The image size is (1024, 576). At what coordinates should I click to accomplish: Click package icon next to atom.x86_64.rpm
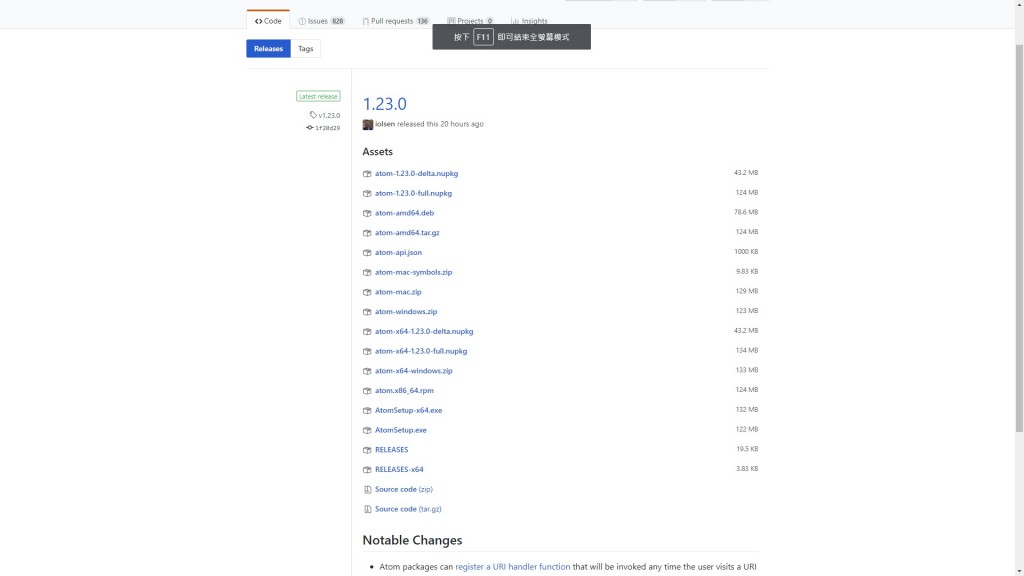367,391
